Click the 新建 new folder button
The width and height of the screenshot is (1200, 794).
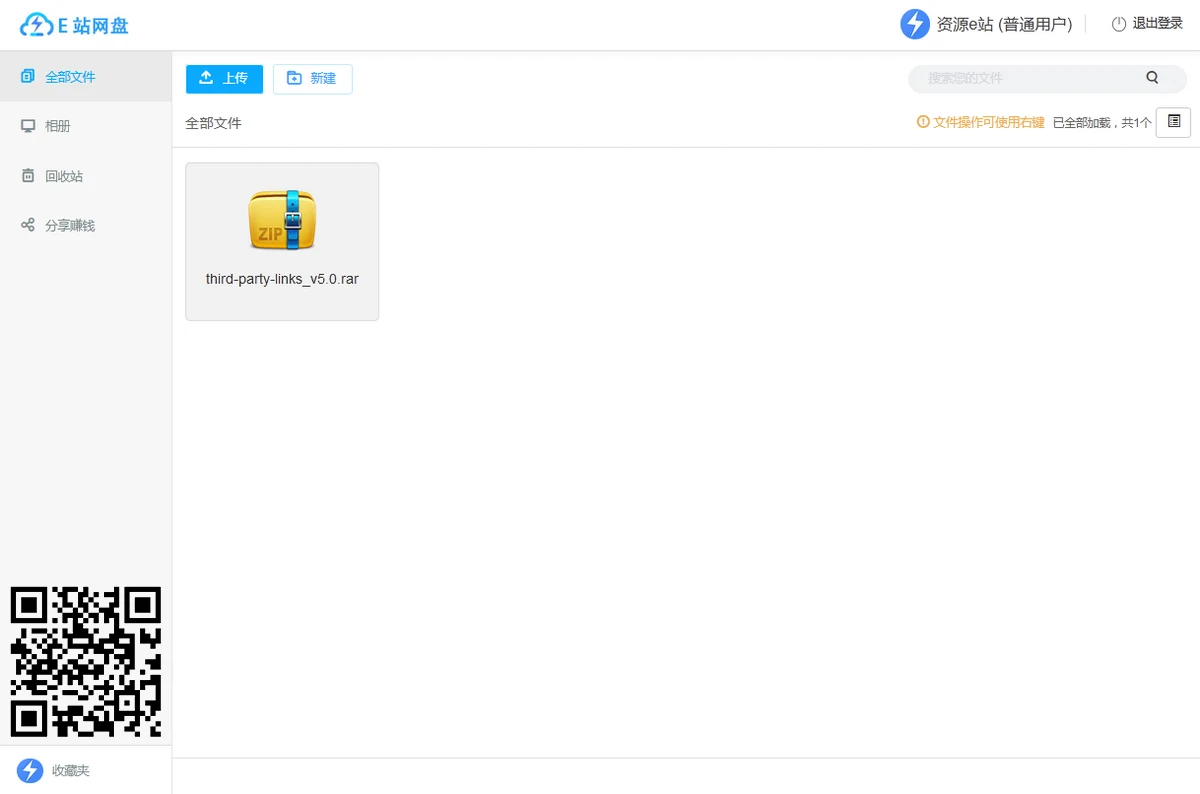[x=312, y=78]
